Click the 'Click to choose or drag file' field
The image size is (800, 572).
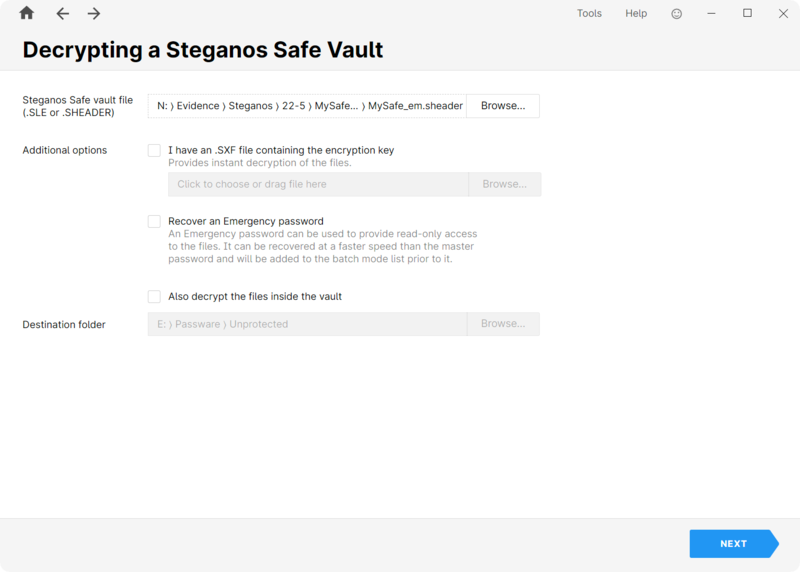318,184
